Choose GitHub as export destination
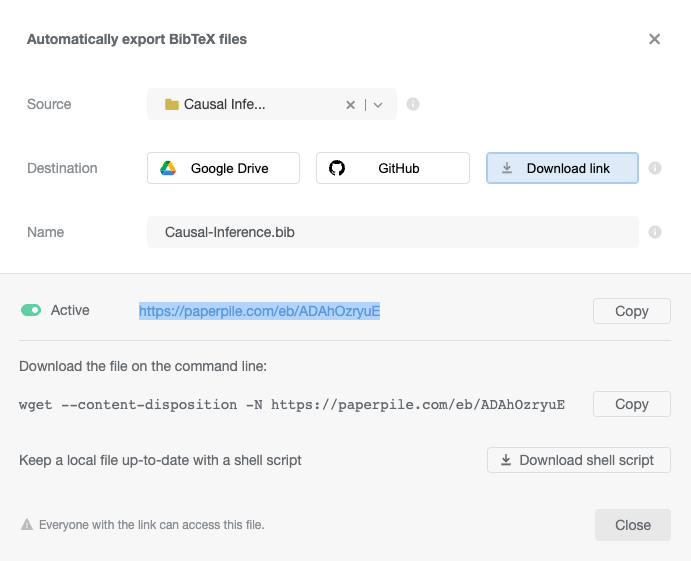 392,168
